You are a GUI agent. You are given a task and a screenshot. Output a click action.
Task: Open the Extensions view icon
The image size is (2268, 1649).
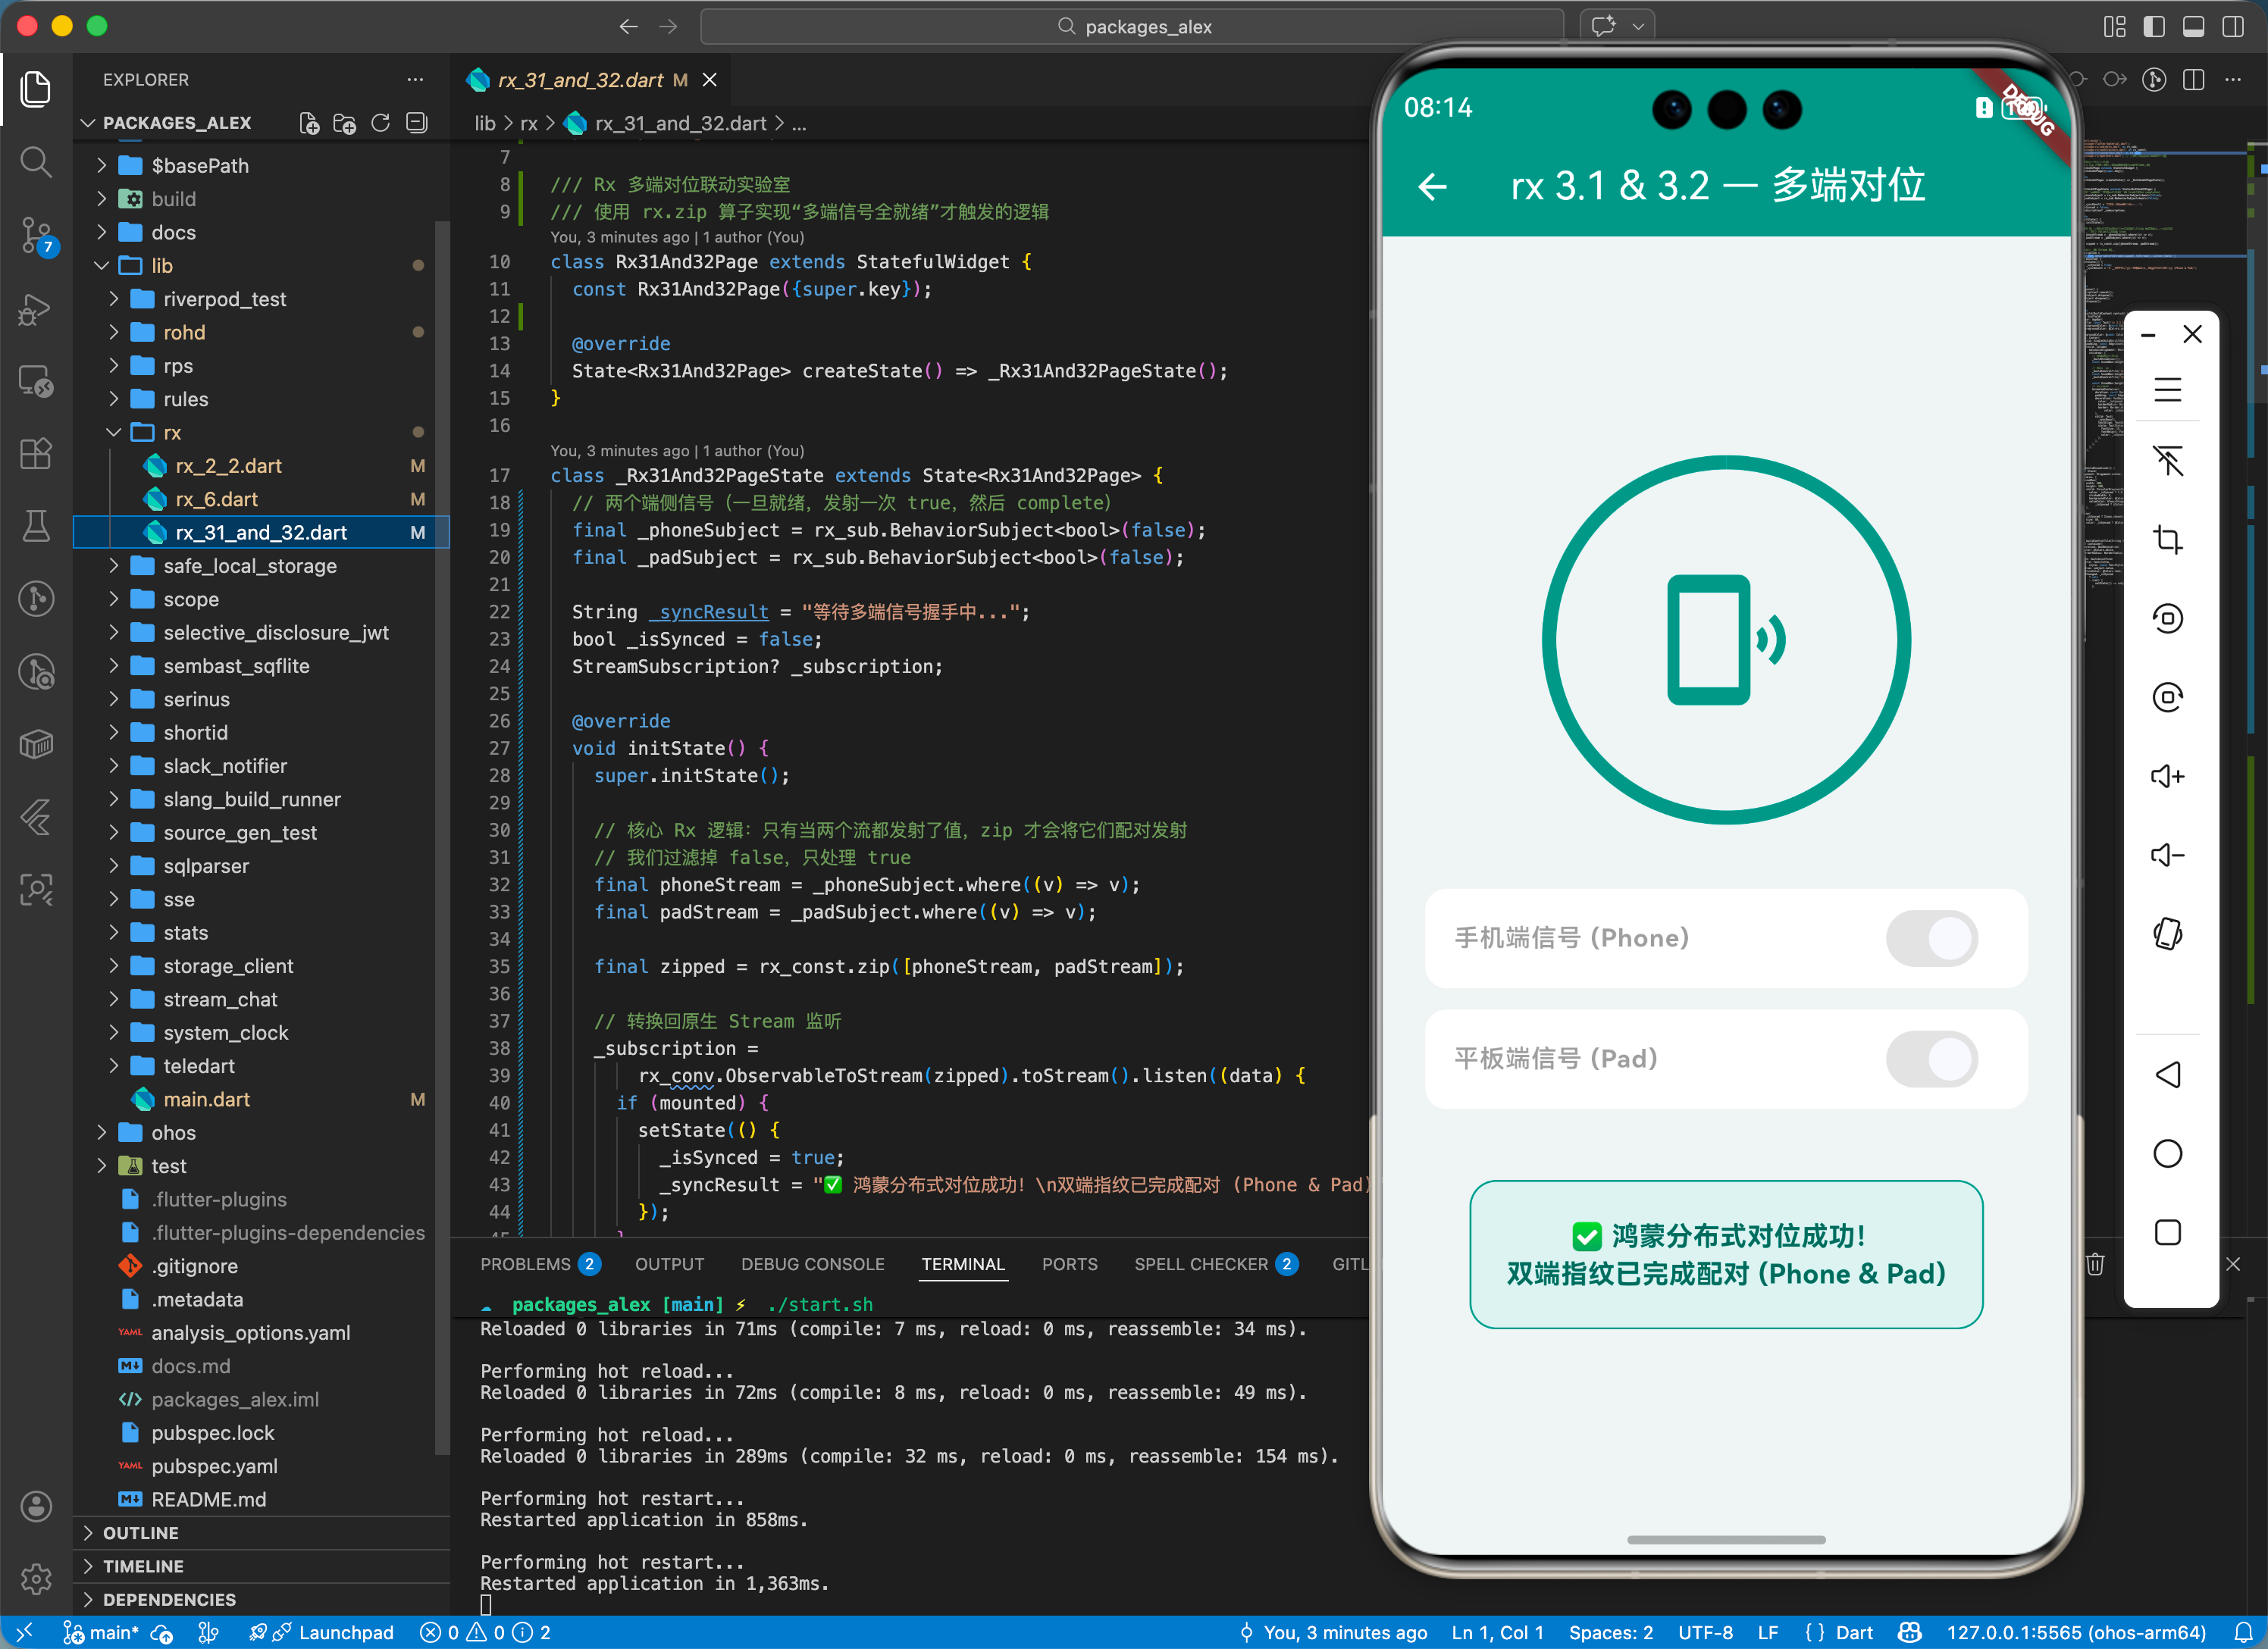click(36, 454)
